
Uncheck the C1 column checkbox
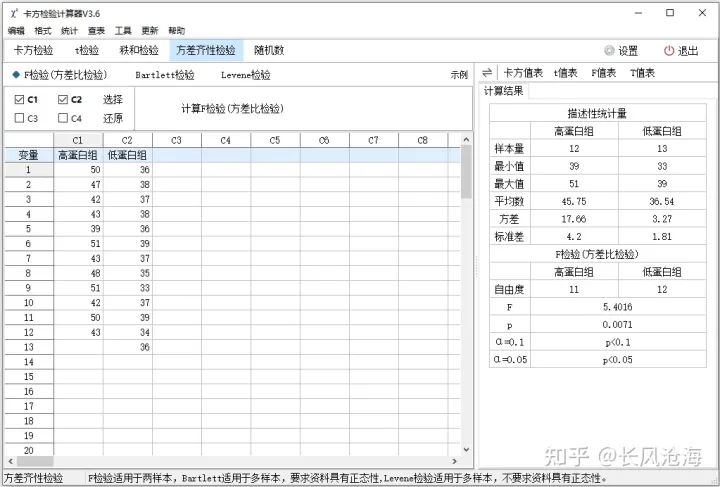19,99
